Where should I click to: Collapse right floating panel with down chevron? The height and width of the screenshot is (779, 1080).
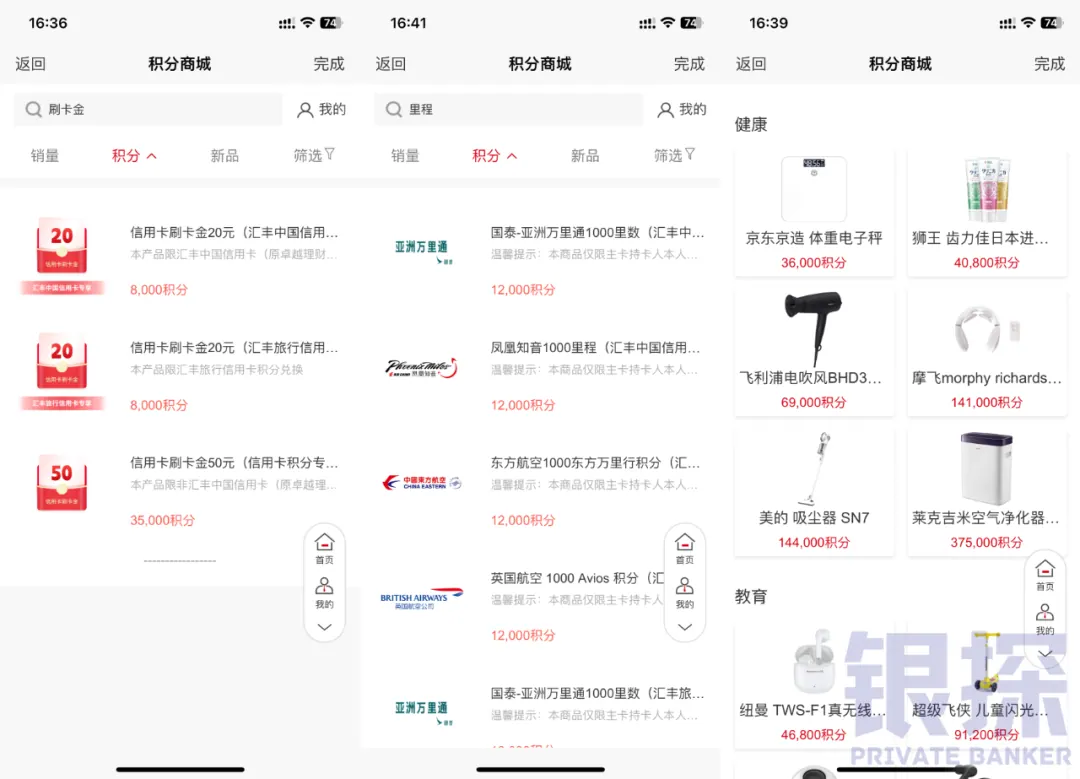coord(1045,654)
